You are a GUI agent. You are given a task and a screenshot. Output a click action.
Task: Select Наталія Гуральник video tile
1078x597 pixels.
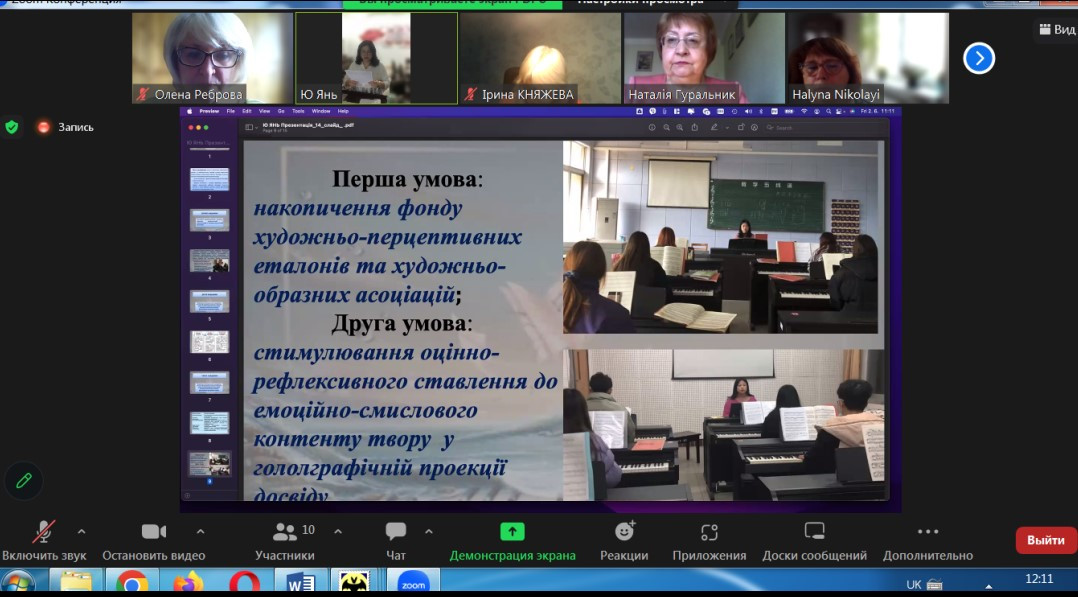coord(704,58)
